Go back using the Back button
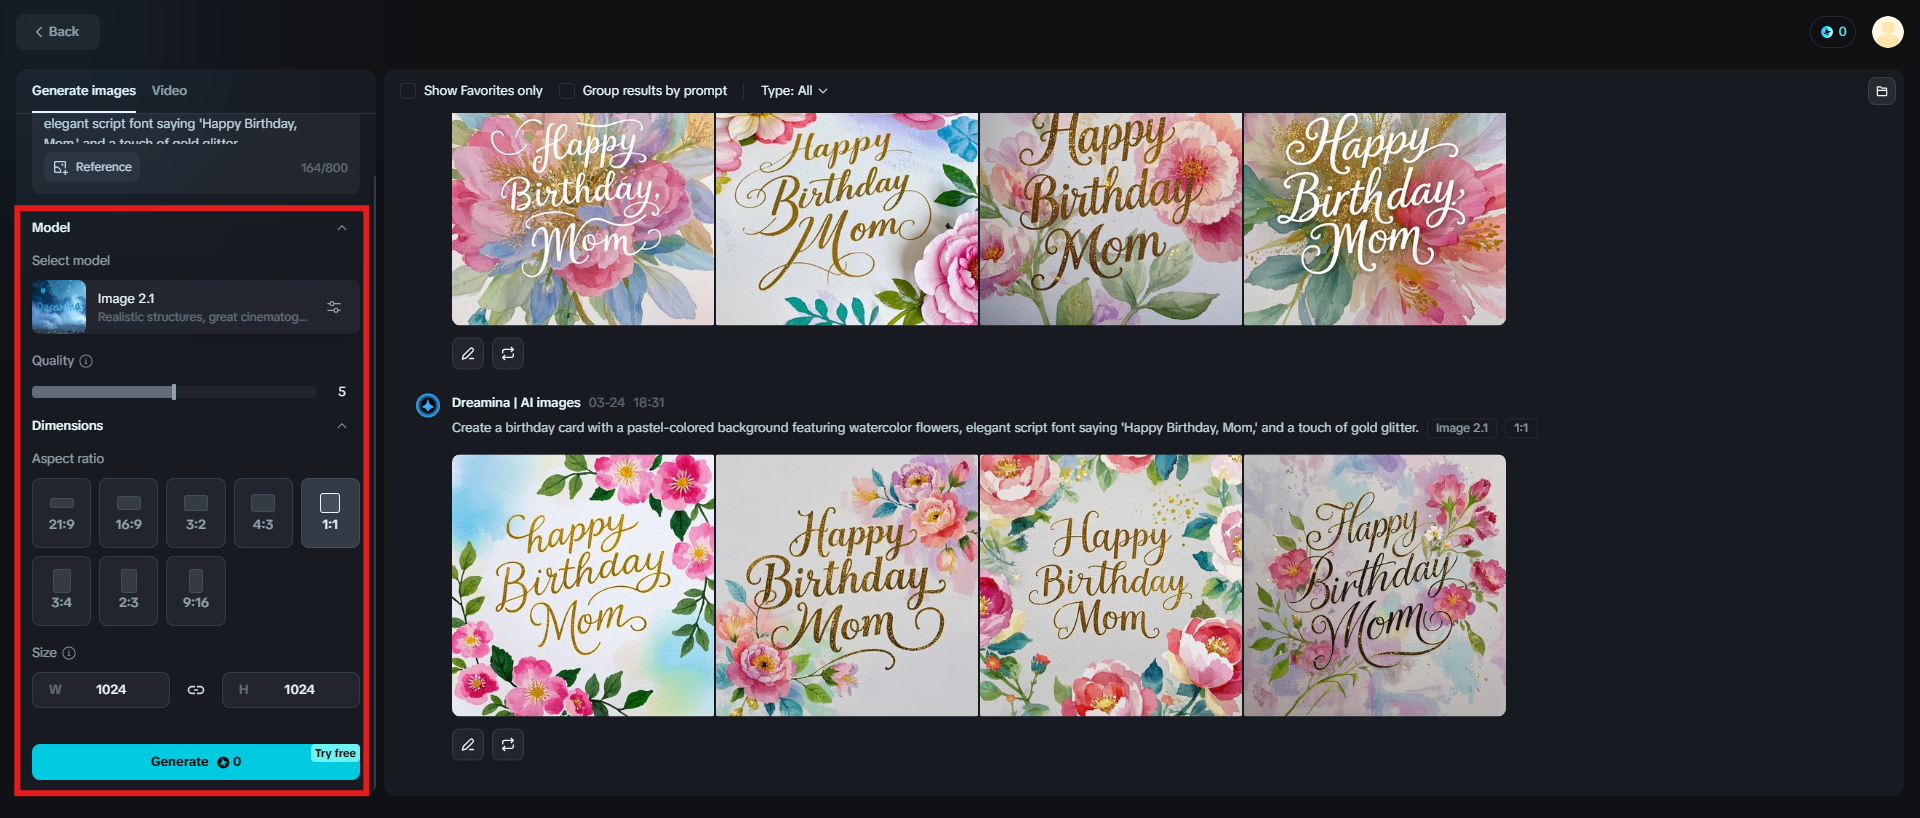The width and height of the screenshot is (1920, 818). tap(58, 32)
